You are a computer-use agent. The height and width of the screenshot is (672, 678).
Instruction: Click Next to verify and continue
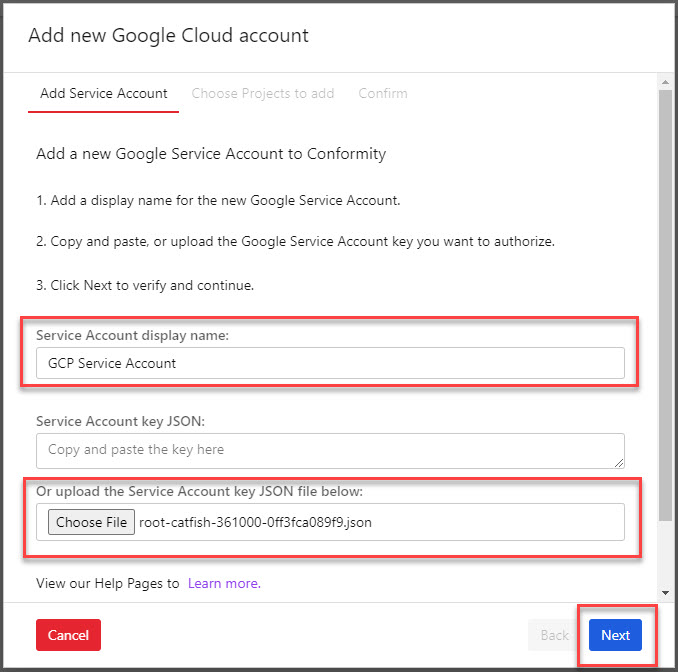[x=615, y=635]
